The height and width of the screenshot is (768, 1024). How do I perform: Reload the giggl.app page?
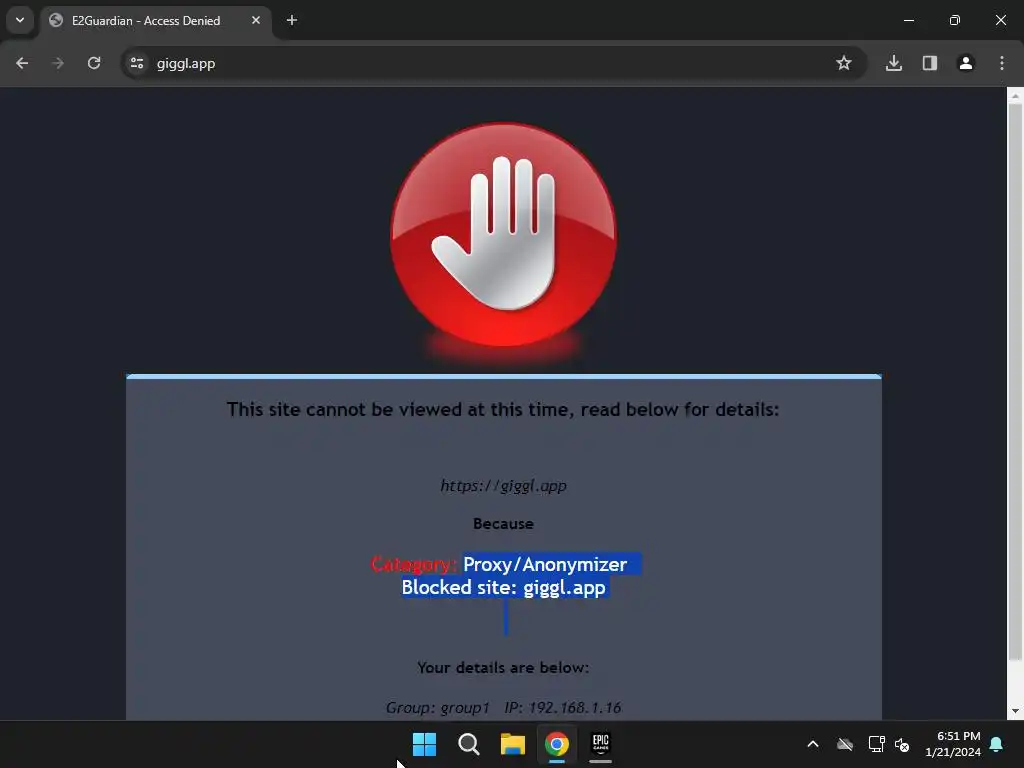click(x=94, y=63)
